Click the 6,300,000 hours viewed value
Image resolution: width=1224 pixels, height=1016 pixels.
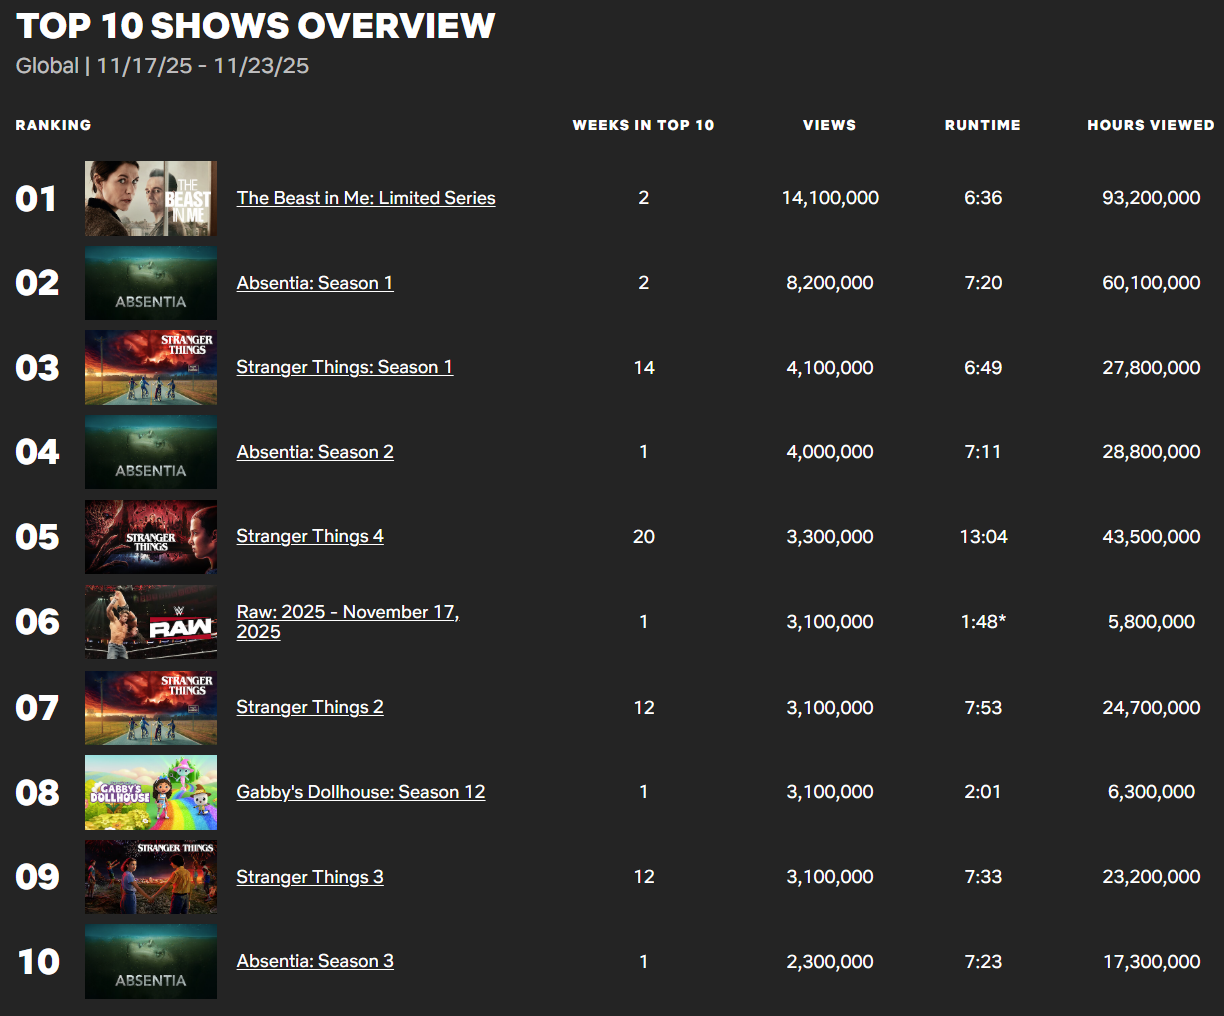[x=1151, y=792]
